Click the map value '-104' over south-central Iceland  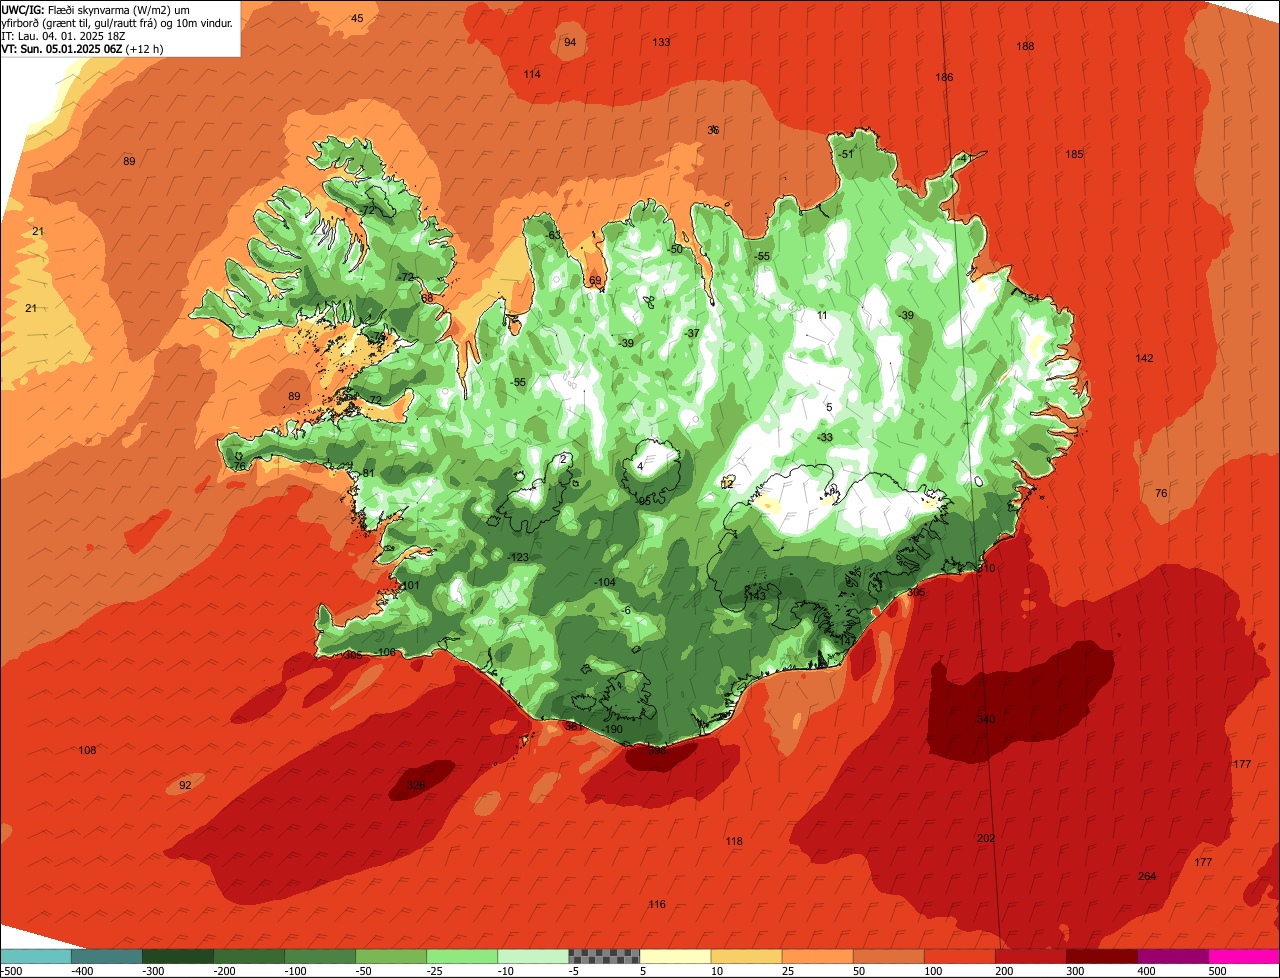[604, 583]
